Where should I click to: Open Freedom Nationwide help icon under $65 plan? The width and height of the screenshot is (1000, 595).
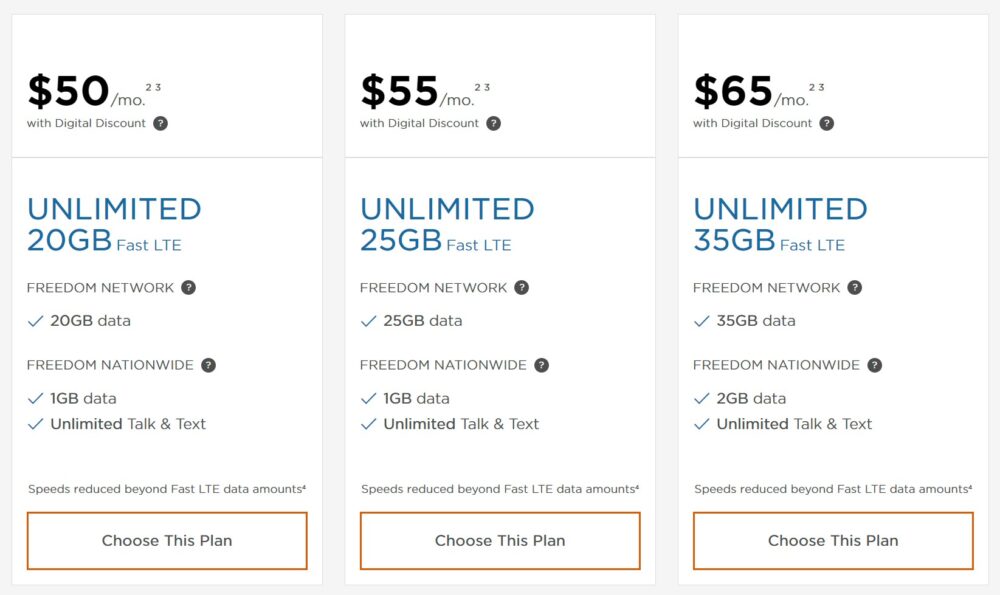point(875,364)
